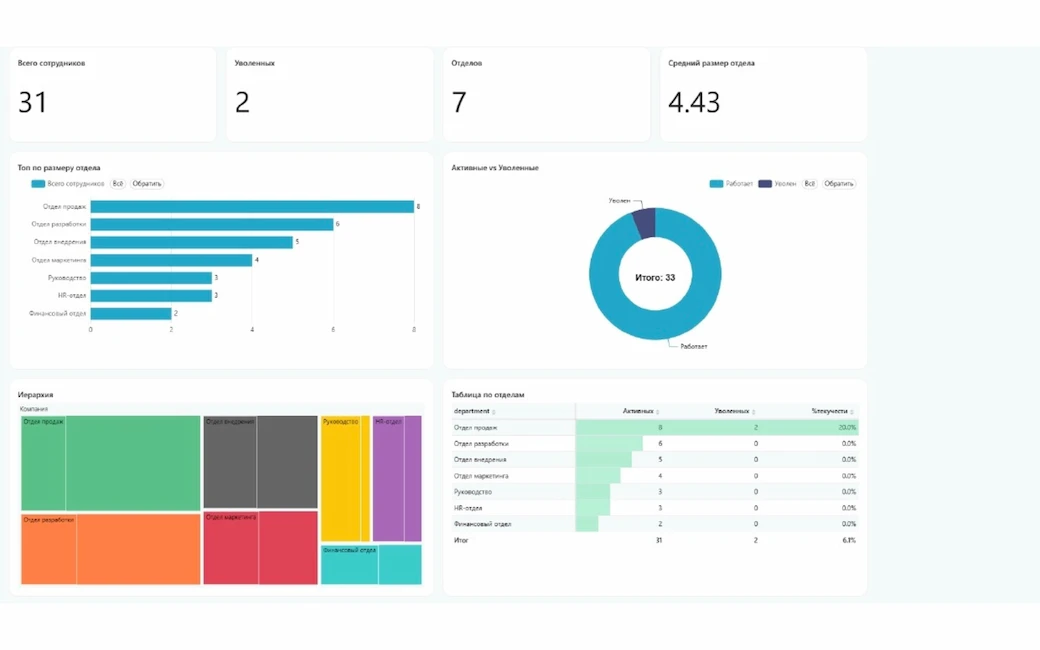Select green Отдел продаж treemap block
Screen dimensions: 1040x650
[110, 463]
